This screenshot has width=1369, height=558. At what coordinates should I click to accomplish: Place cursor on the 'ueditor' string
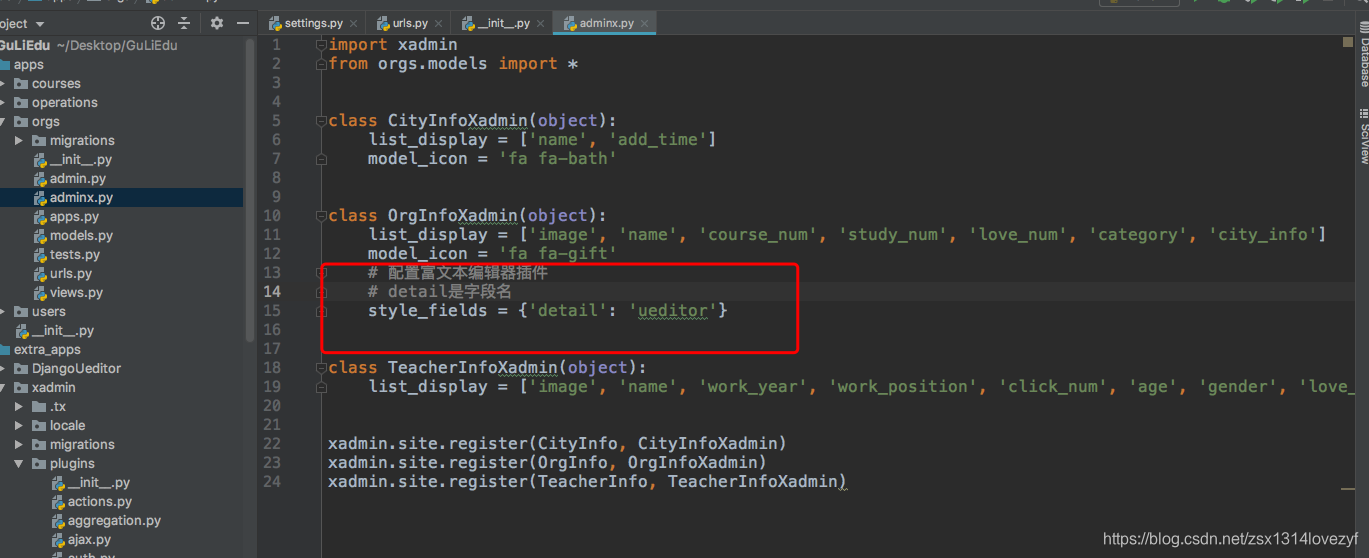672,311
